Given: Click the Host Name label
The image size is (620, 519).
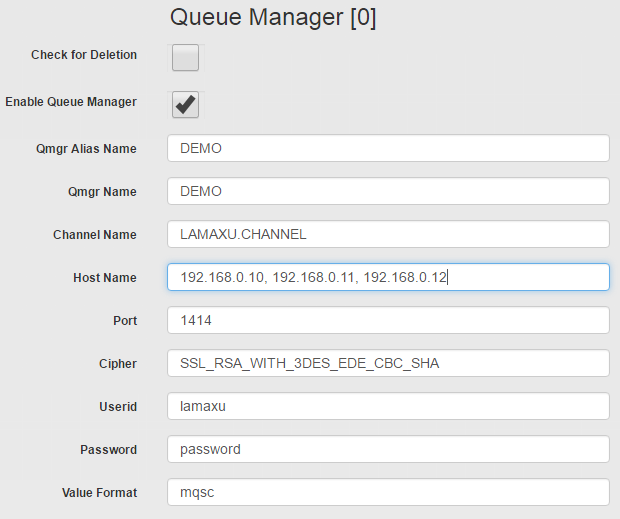Looking at the screenshot, I should tap(105, 277).
